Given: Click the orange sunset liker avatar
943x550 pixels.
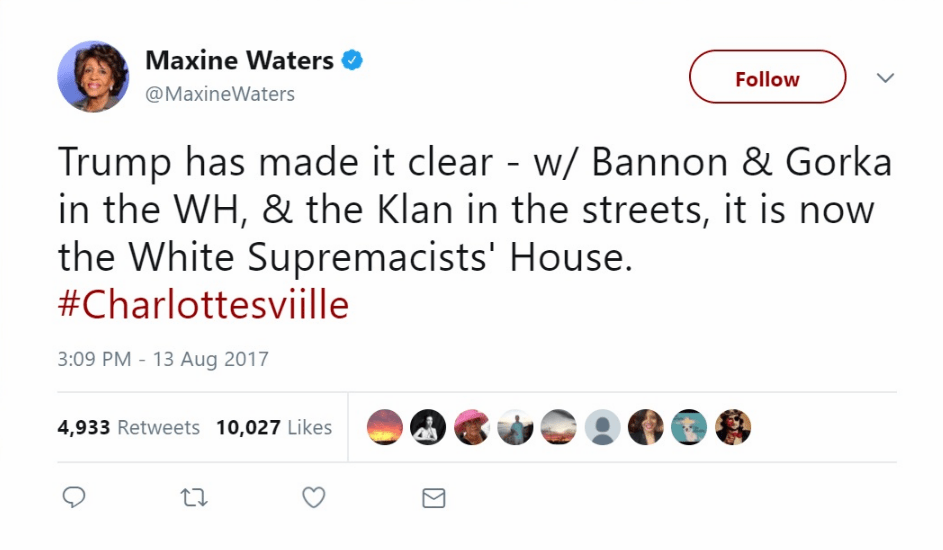Looking at the screenshot, I should (x=385, y=427).
